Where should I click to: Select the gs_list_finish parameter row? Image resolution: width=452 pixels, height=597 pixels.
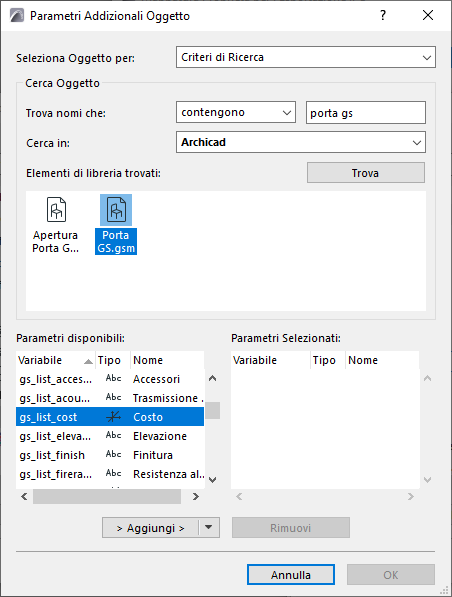tap(110, 455)
